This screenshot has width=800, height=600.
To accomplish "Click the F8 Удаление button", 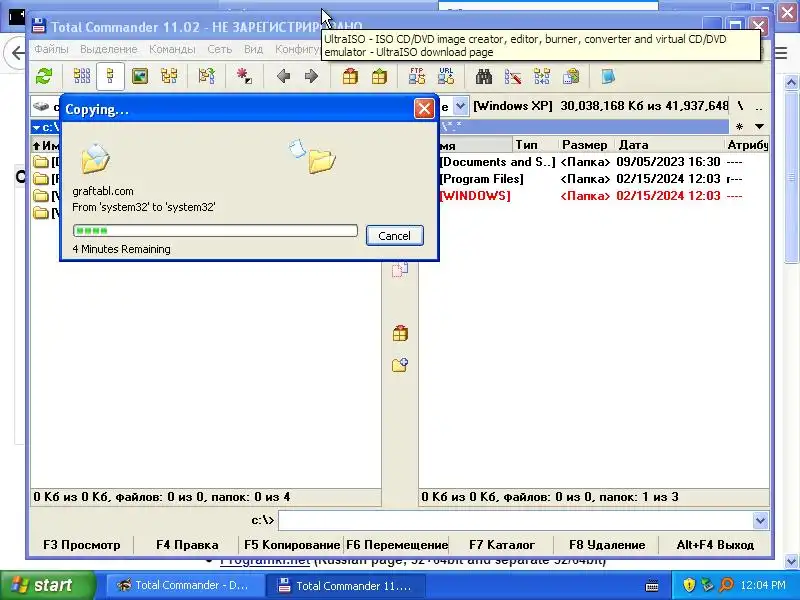I will [607, 545].
